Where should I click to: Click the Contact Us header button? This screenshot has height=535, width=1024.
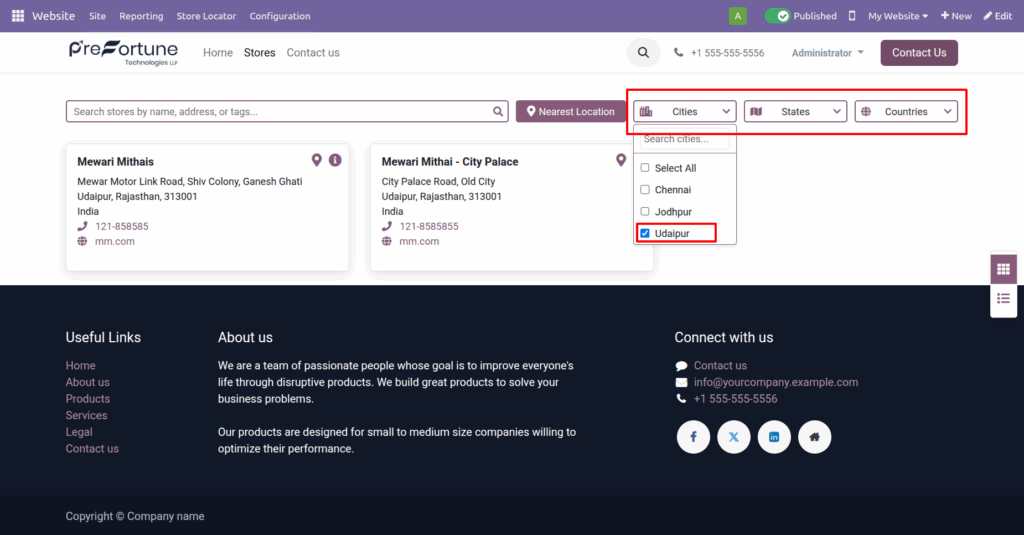919,53
